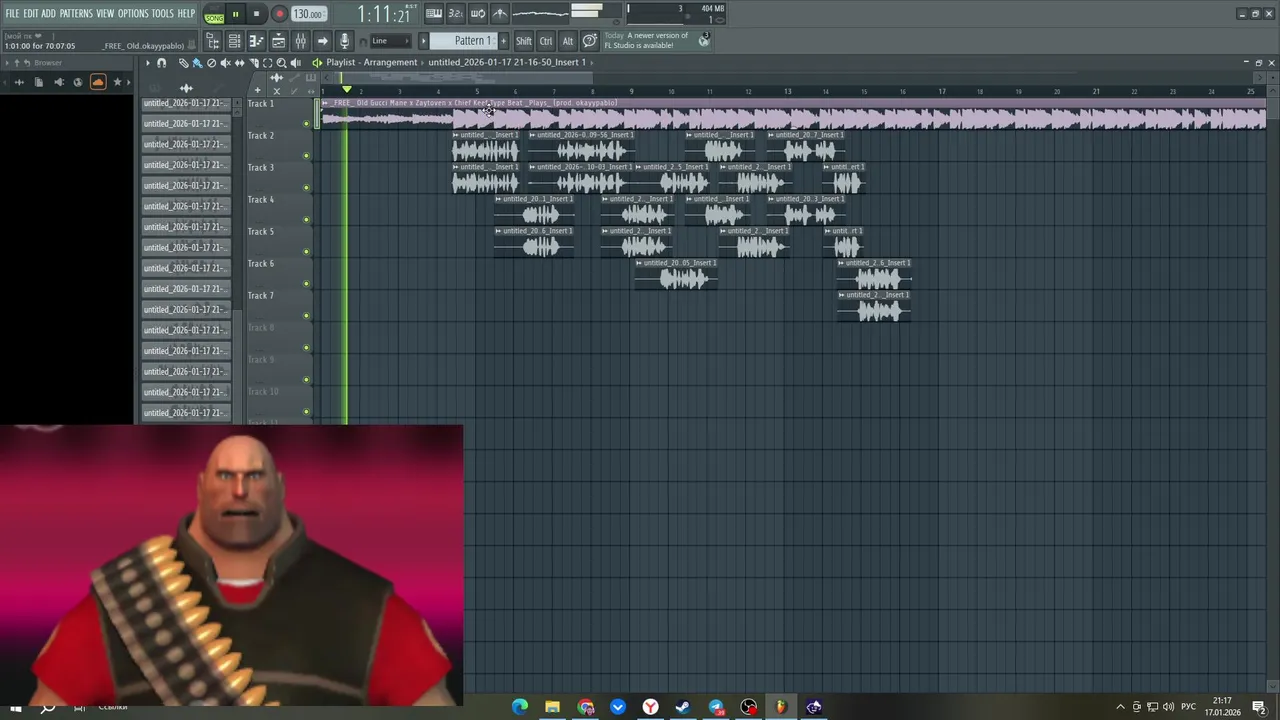1280x720 pixels.
Task: Select the playlist Paint brush tool
Action: click(x=197, y=63)
